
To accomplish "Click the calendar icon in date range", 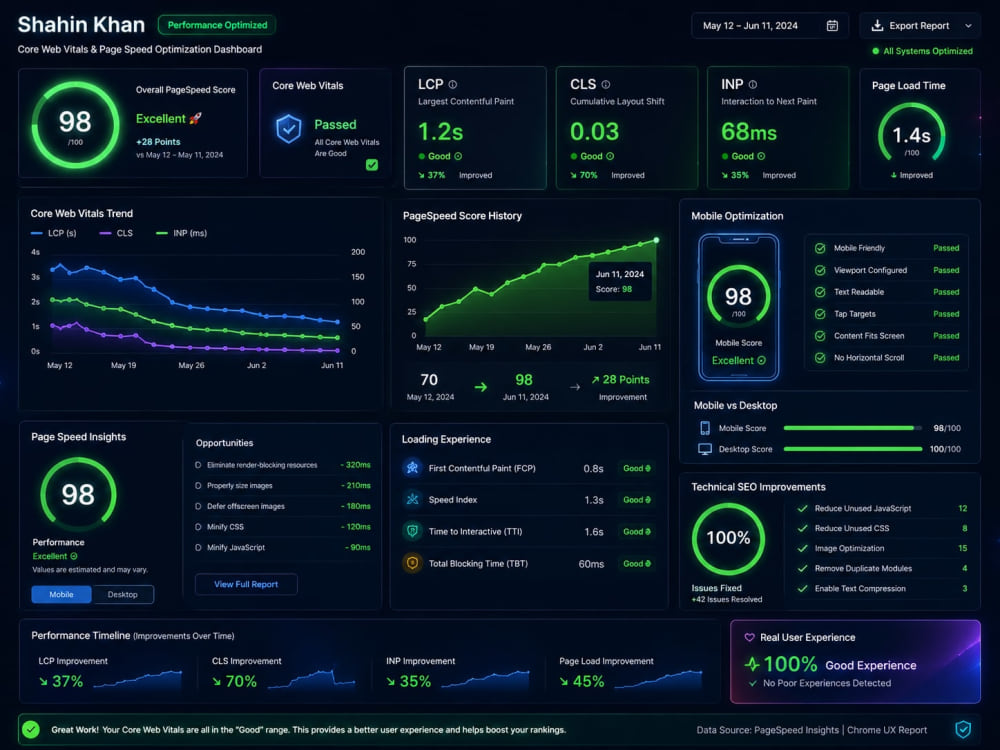I will (x=832, y=26).
